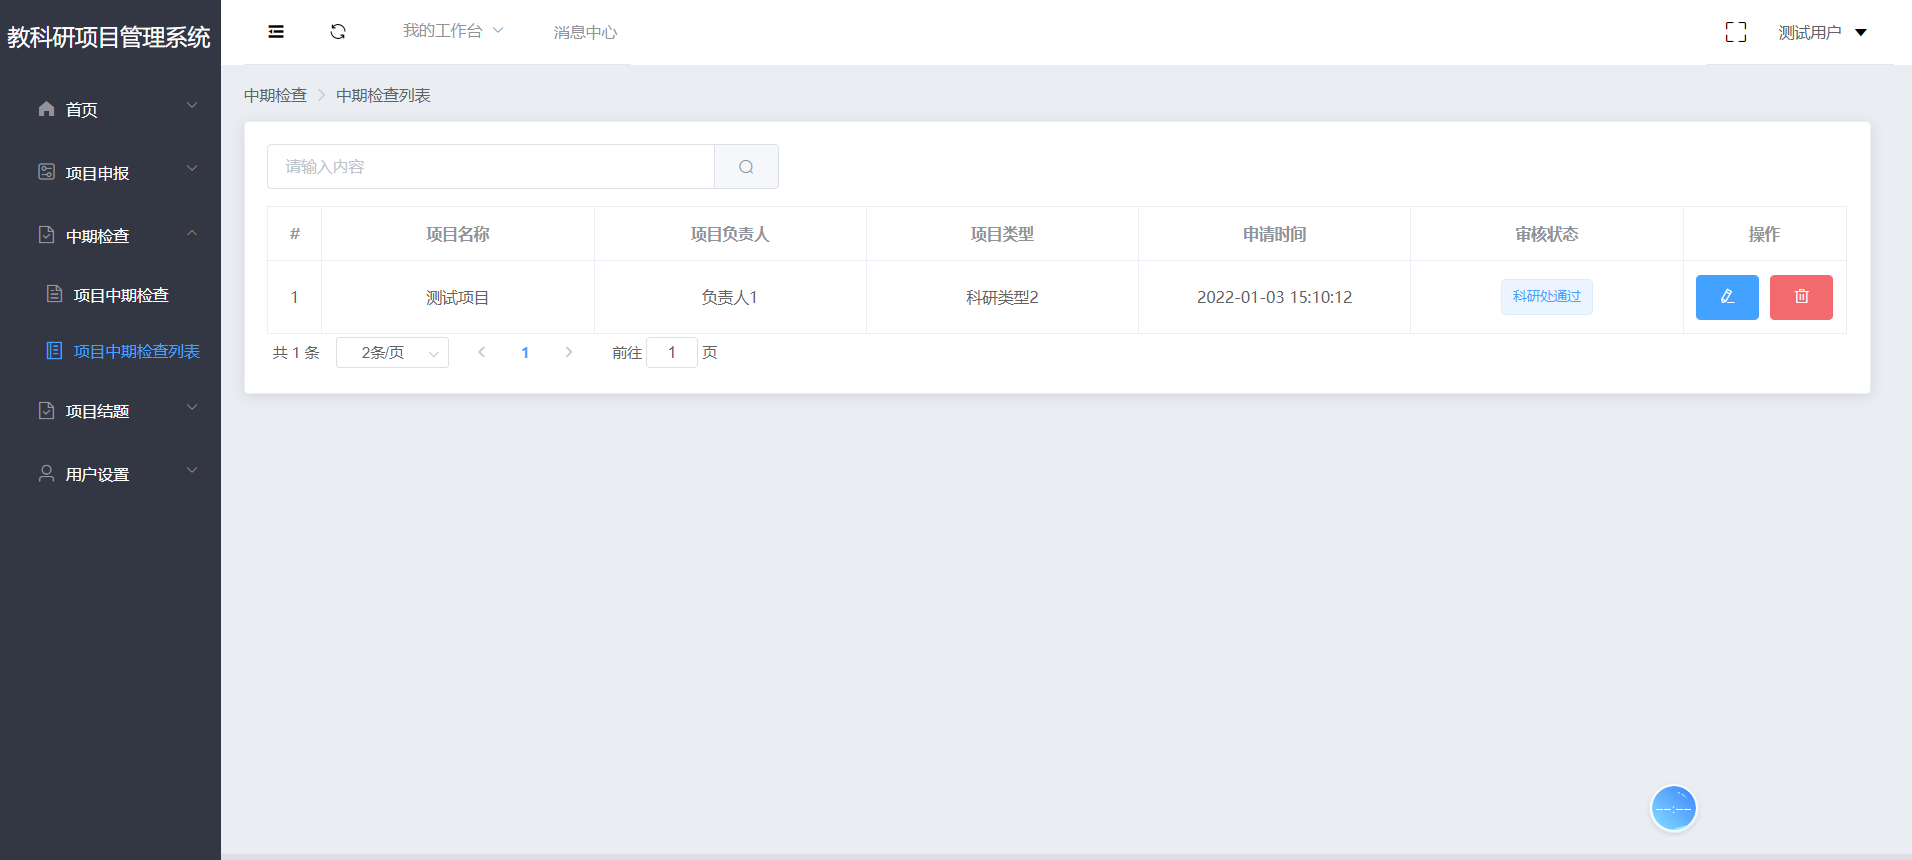Viewport: 1912px width, 860px height.
Task: Click the search magnifier button
Action: pyautogui.click(x=746, y=166)
